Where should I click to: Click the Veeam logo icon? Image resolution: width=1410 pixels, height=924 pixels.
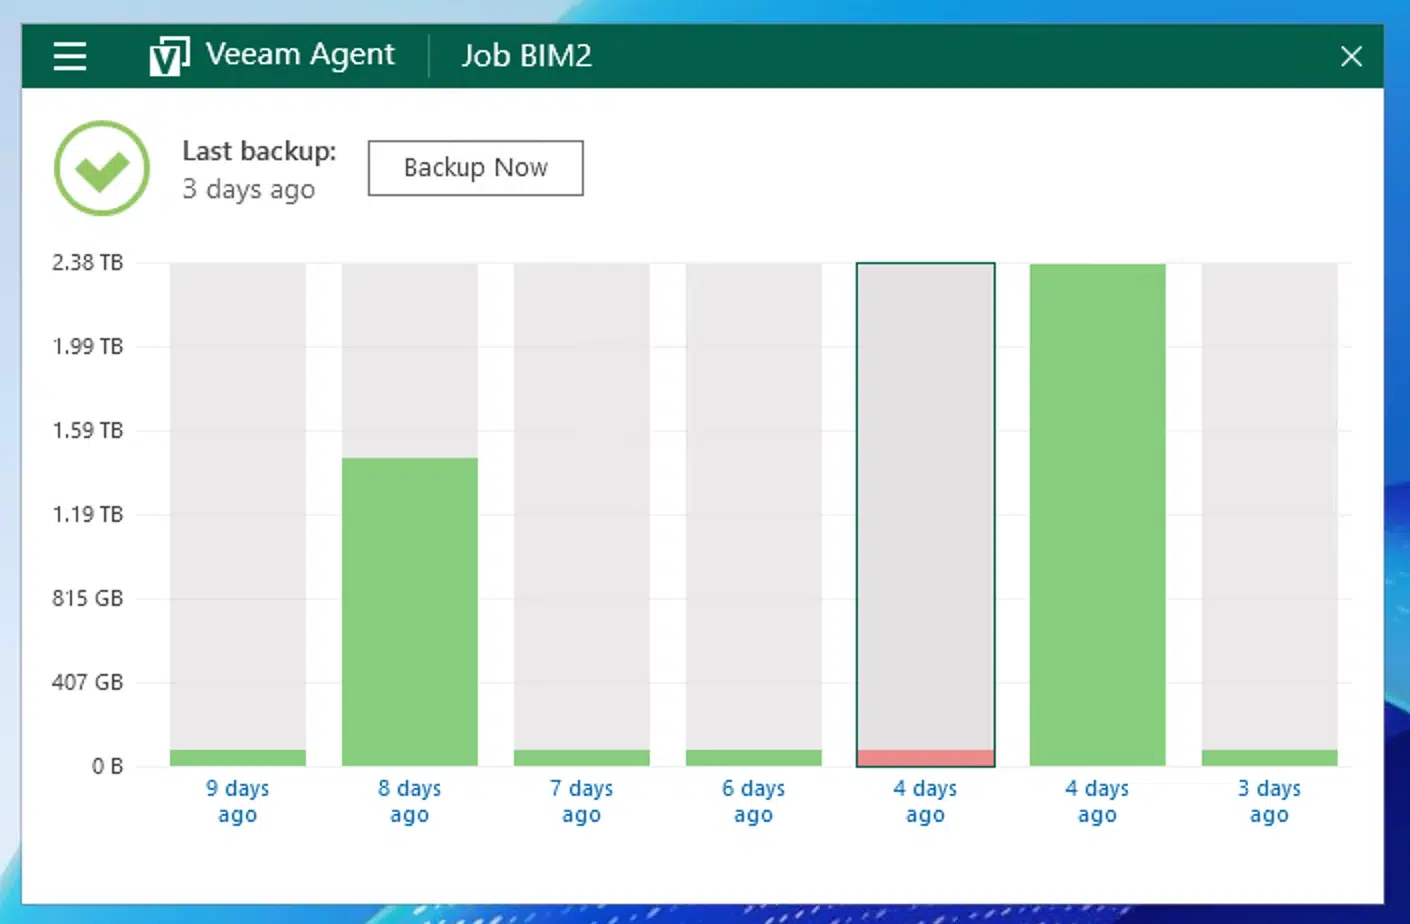168,56
